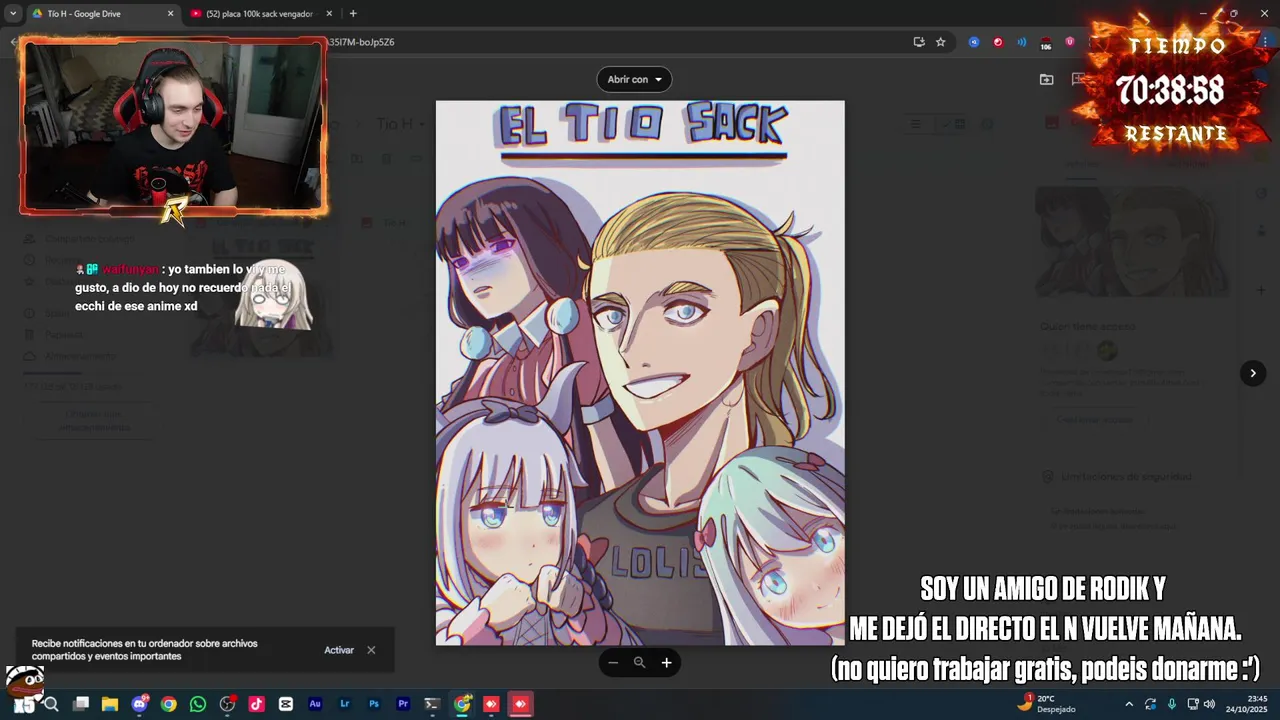This screenshot has height=720, width=1280.
Task: Launch Adobe Lightroom from the taskbar
Action: 345,704
